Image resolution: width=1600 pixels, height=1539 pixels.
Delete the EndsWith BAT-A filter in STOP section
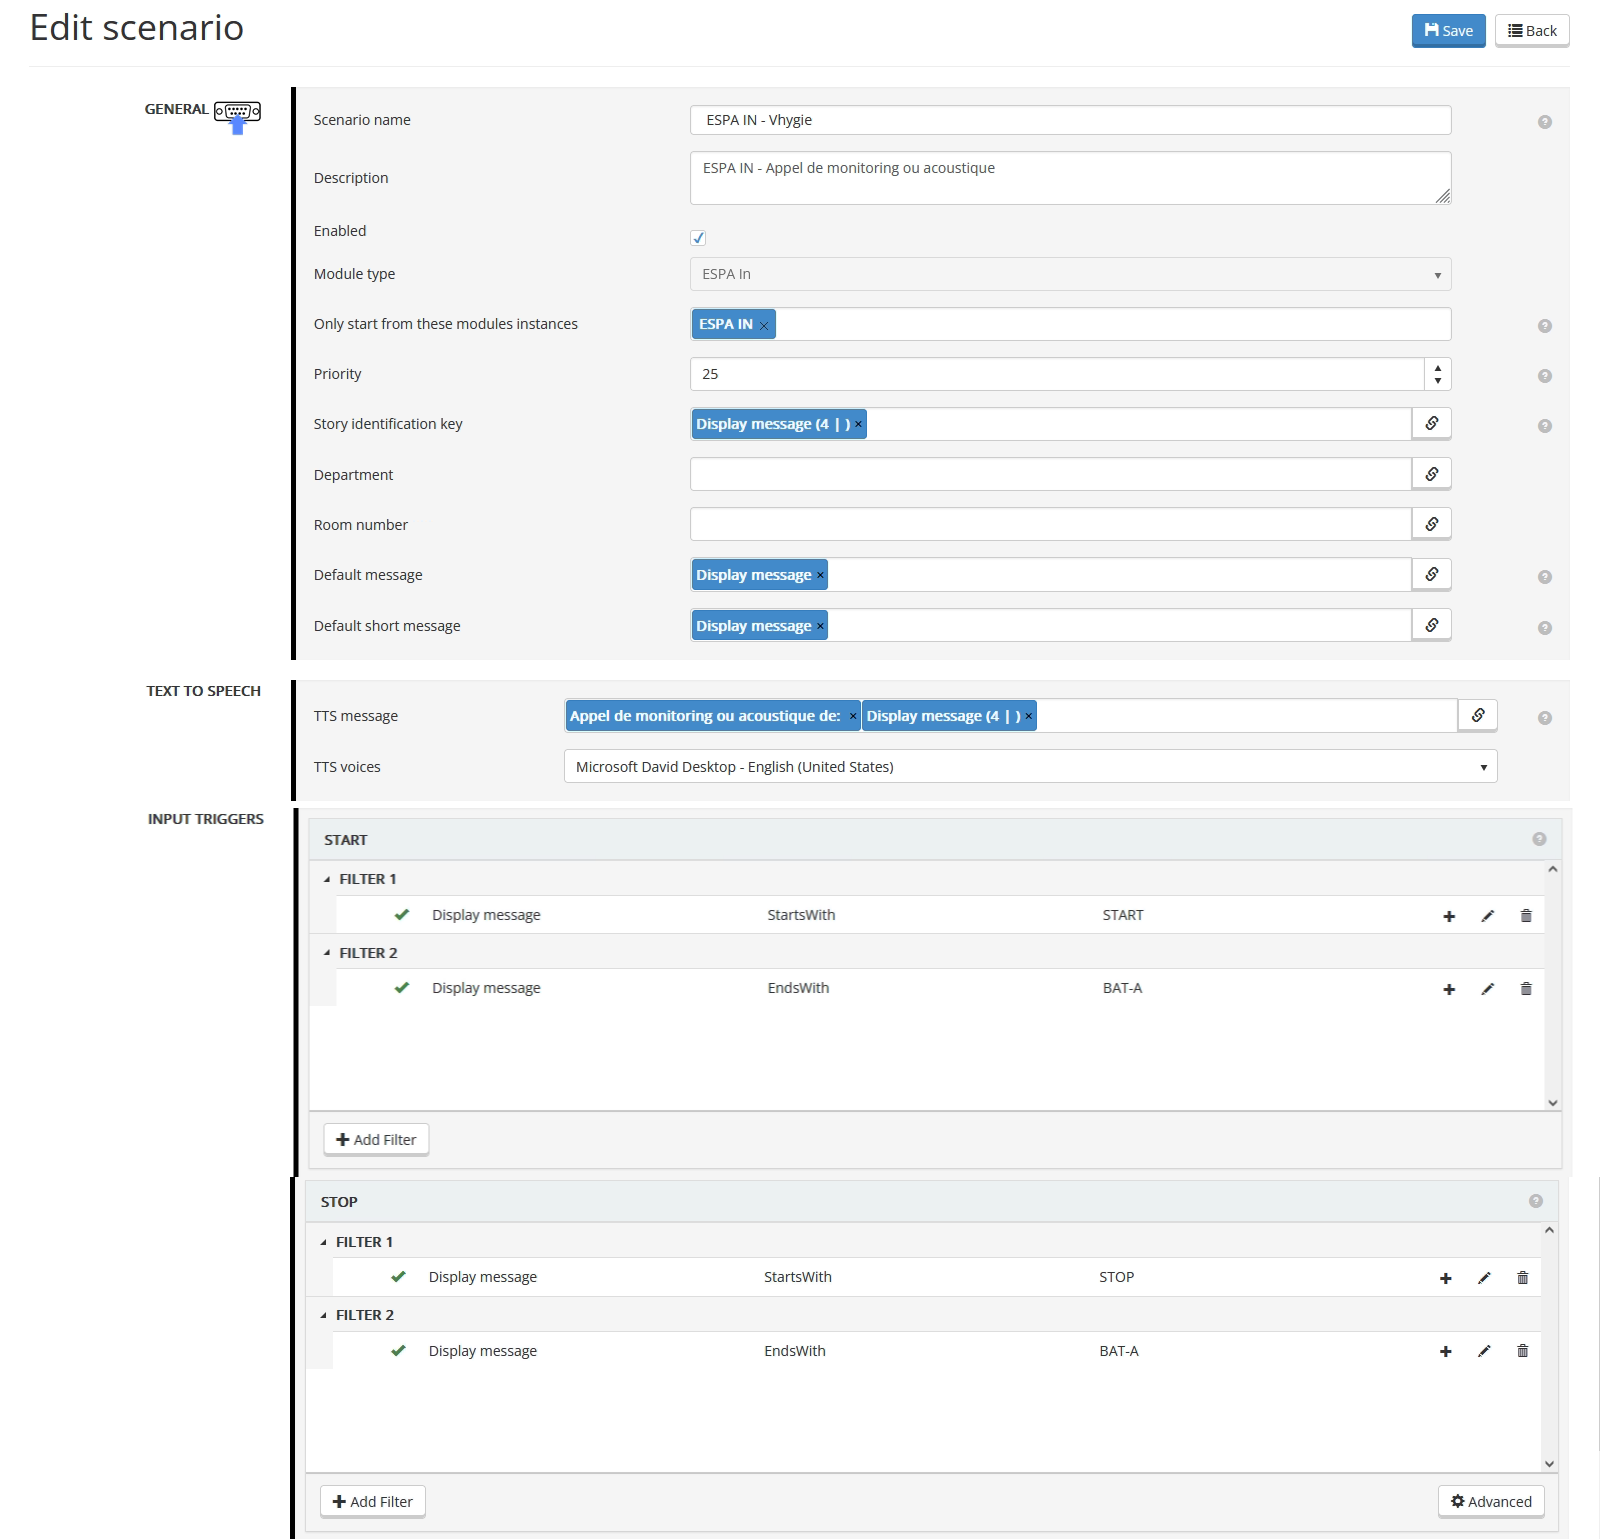tap(1524, 1350)
